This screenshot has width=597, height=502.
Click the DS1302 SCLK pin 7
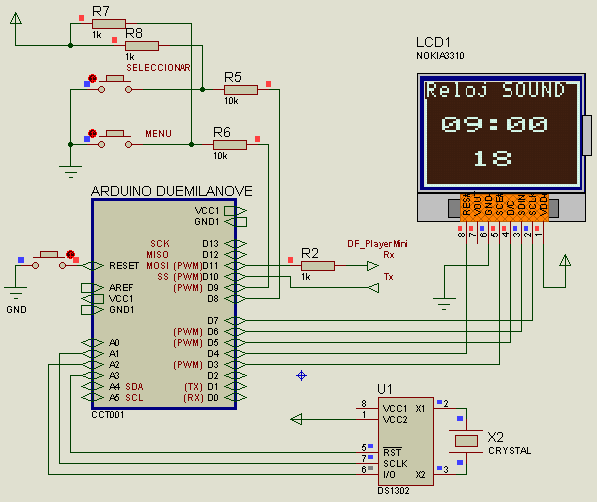[x=367, y=464]
